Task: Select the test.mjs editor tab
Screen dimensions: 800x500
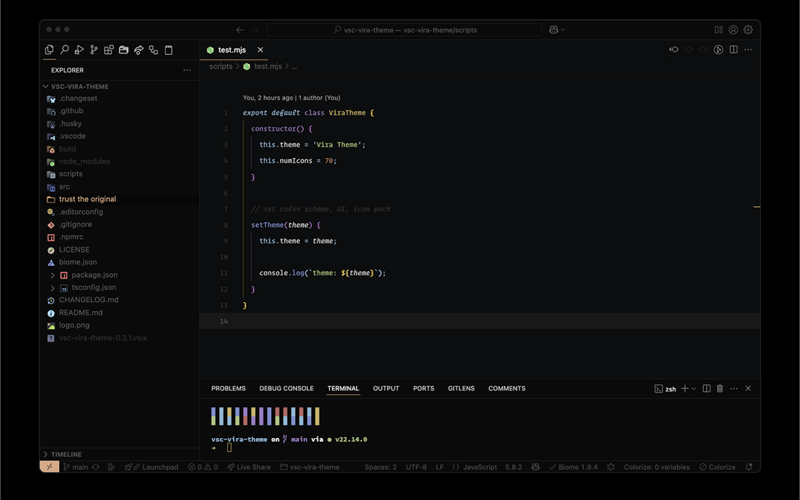Action: point(234,50)
